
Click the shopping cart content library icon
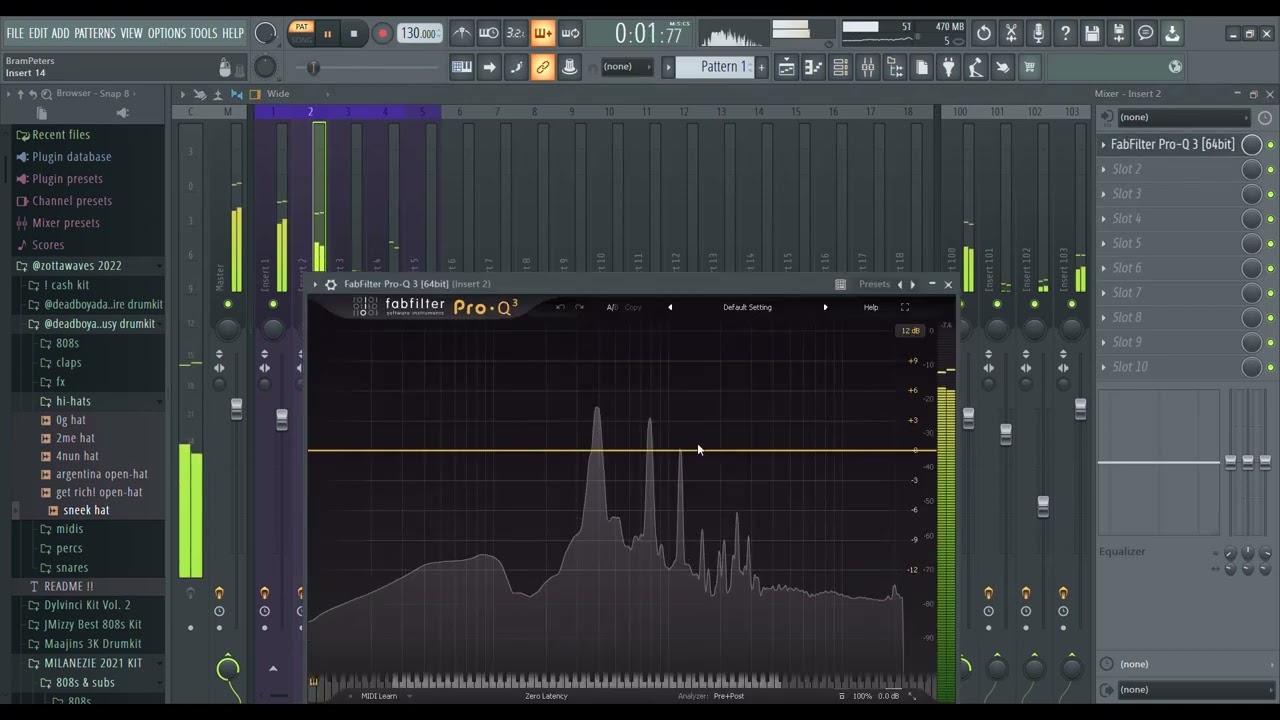pyautogui.click(x=1029, y=67)
